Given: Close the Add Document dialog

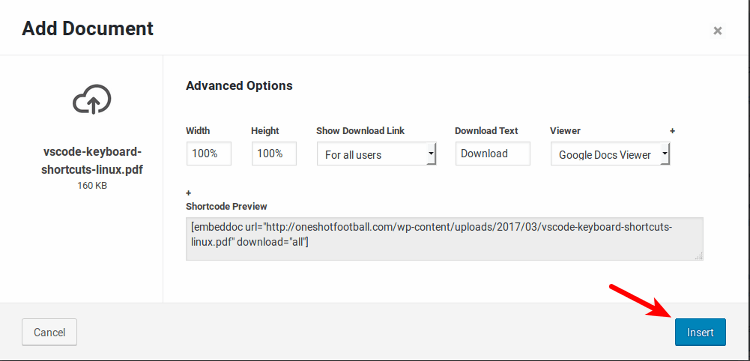Looking at the screenshot, I should pyautogui.click(x=717, y=31).
